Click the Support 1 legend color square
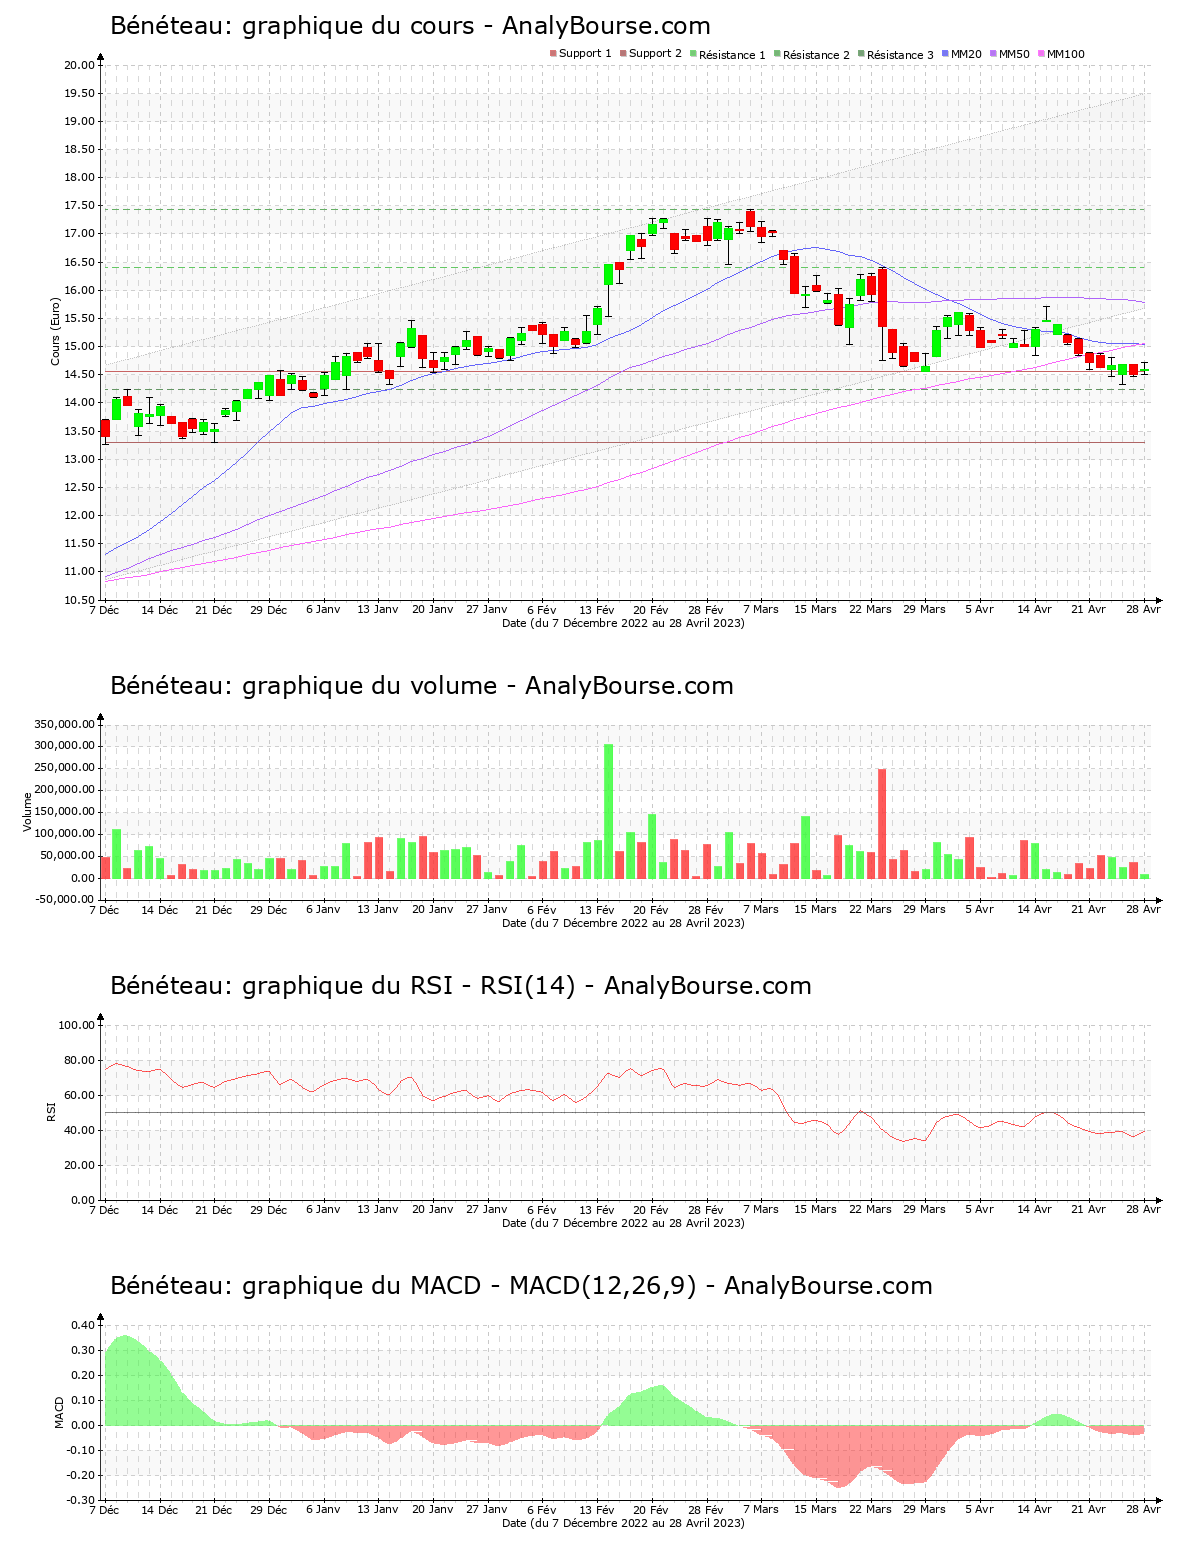1200x1550 pixels. point(553,54)
